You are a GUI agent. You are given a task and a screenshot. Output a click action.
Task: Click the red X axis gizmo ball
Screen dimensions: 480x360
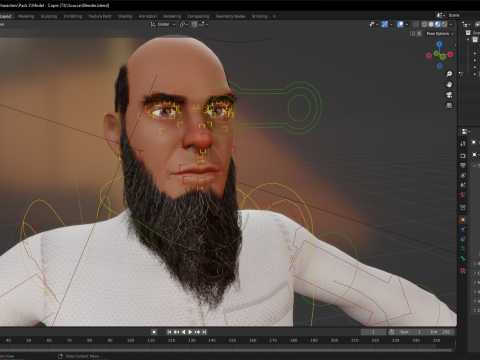(x=450, y=54)
